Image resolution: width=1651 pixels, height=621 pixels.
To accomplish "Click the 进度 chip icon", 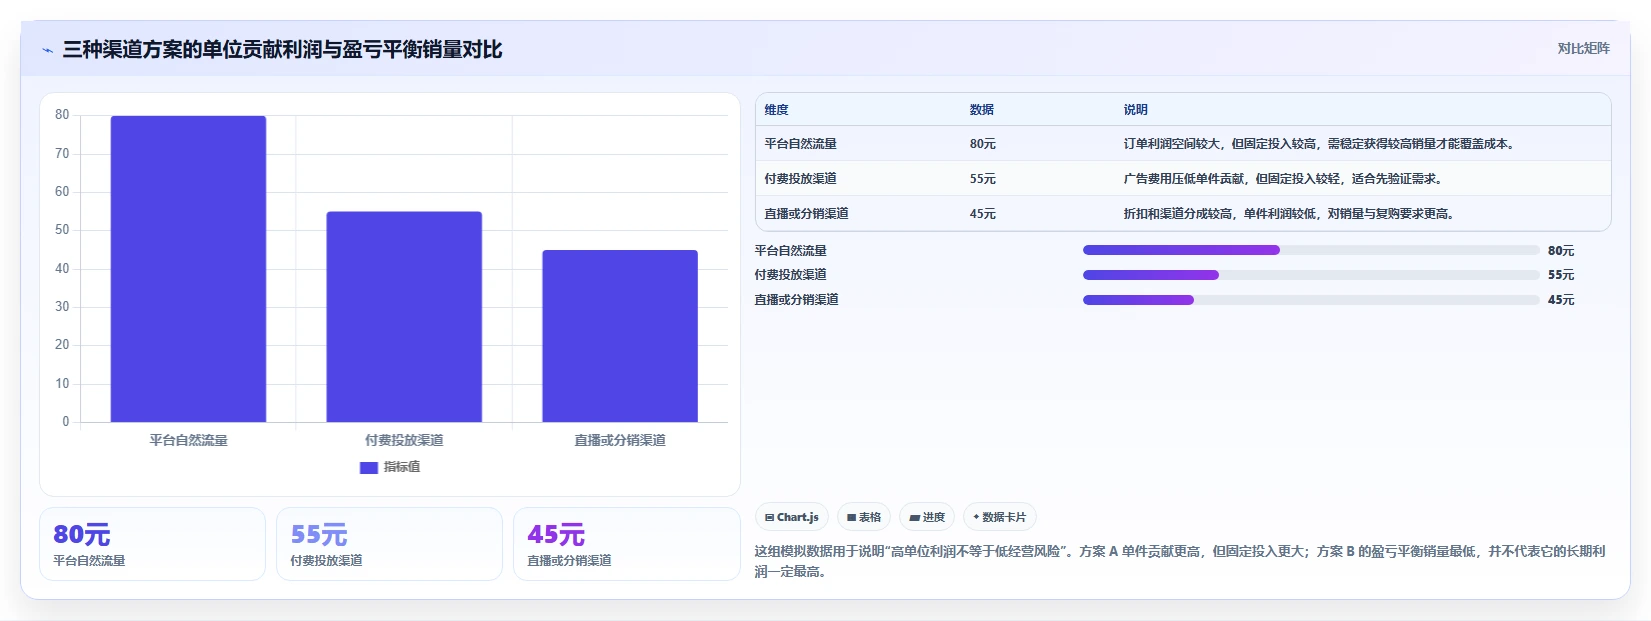I will point(914,517).
